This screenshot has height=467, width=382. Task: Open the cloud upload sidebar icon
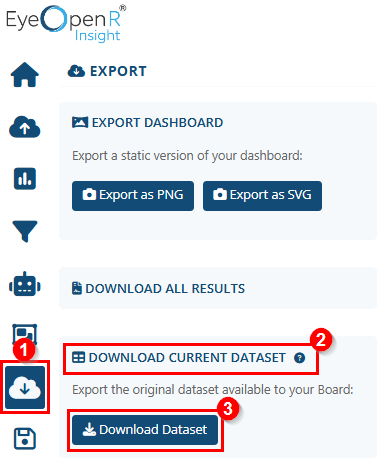[x=25, y=127]
